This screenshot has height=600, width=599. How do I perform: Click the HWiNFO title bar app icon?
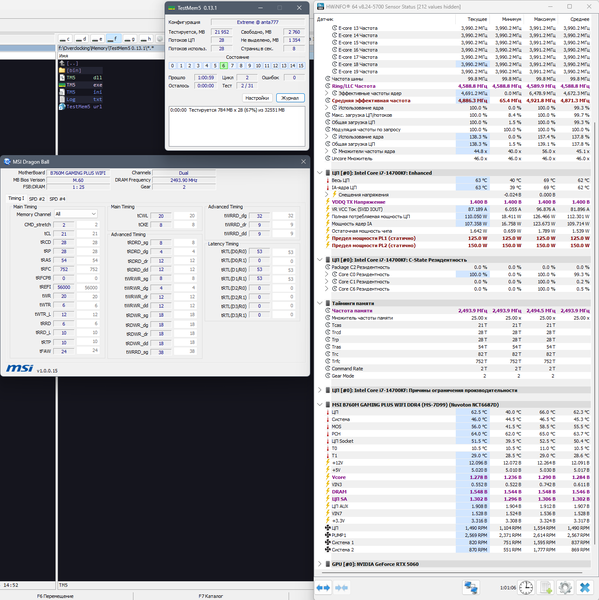click(x=320, y=7)
